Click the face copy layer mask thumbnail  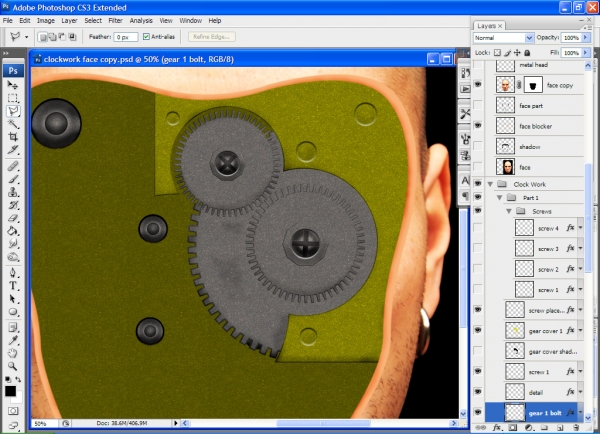click(x=533, y=85)
